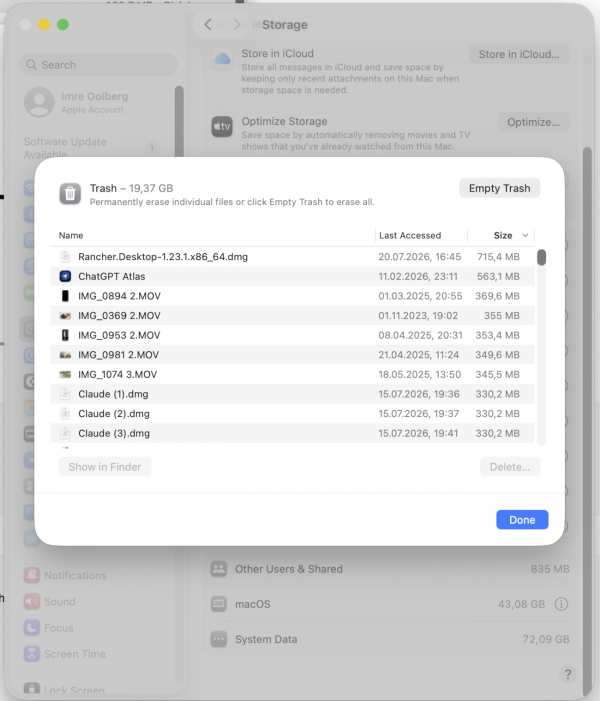This screenshot has width=600, height=701.
Task: Select the IMG_1074 3.MOV file
Action: pyautogui.click(x=293, y=375)
